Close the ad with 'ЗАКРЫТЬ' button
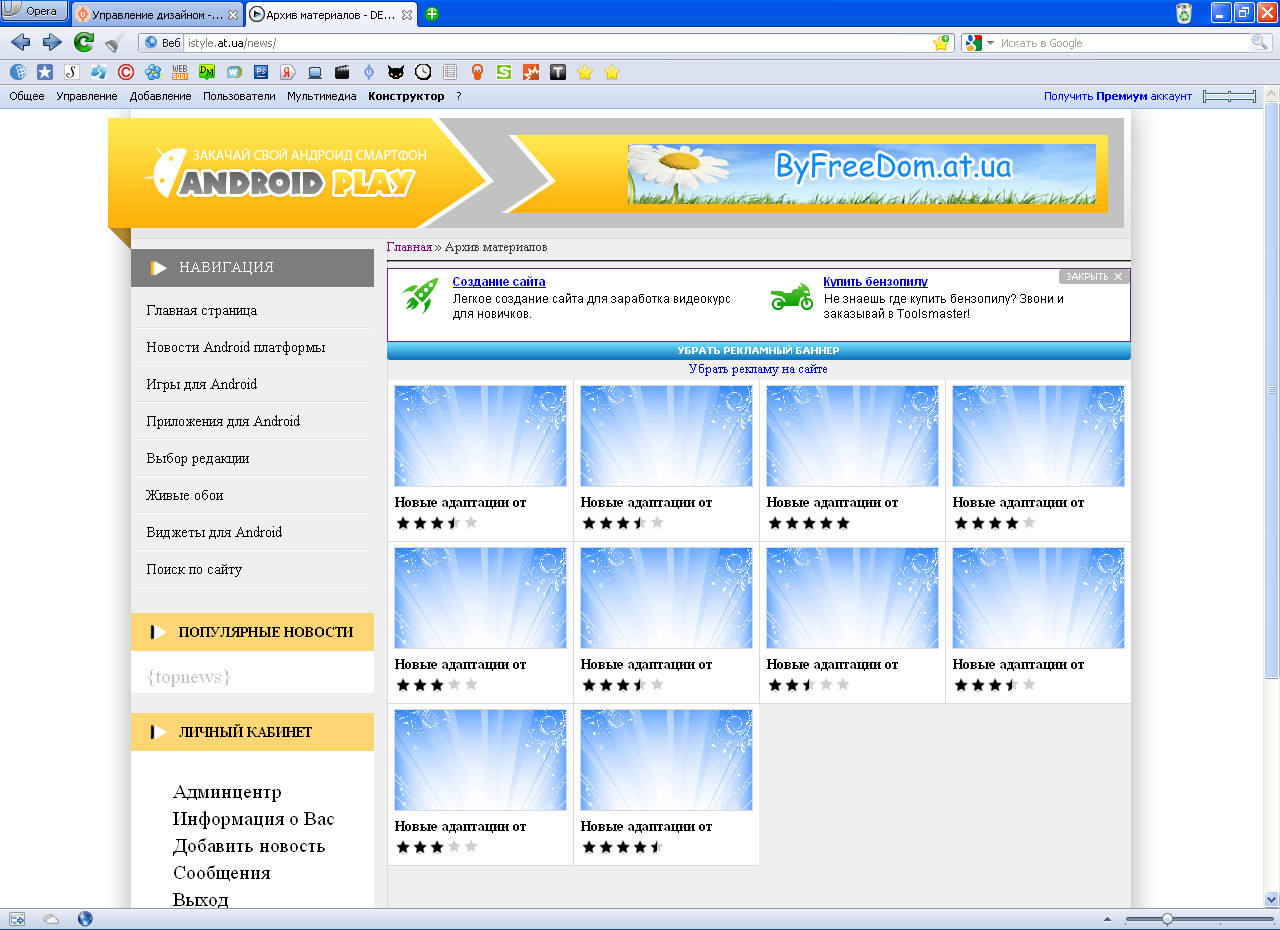This screenshot has height=930, width=1280. [1094, 276]
